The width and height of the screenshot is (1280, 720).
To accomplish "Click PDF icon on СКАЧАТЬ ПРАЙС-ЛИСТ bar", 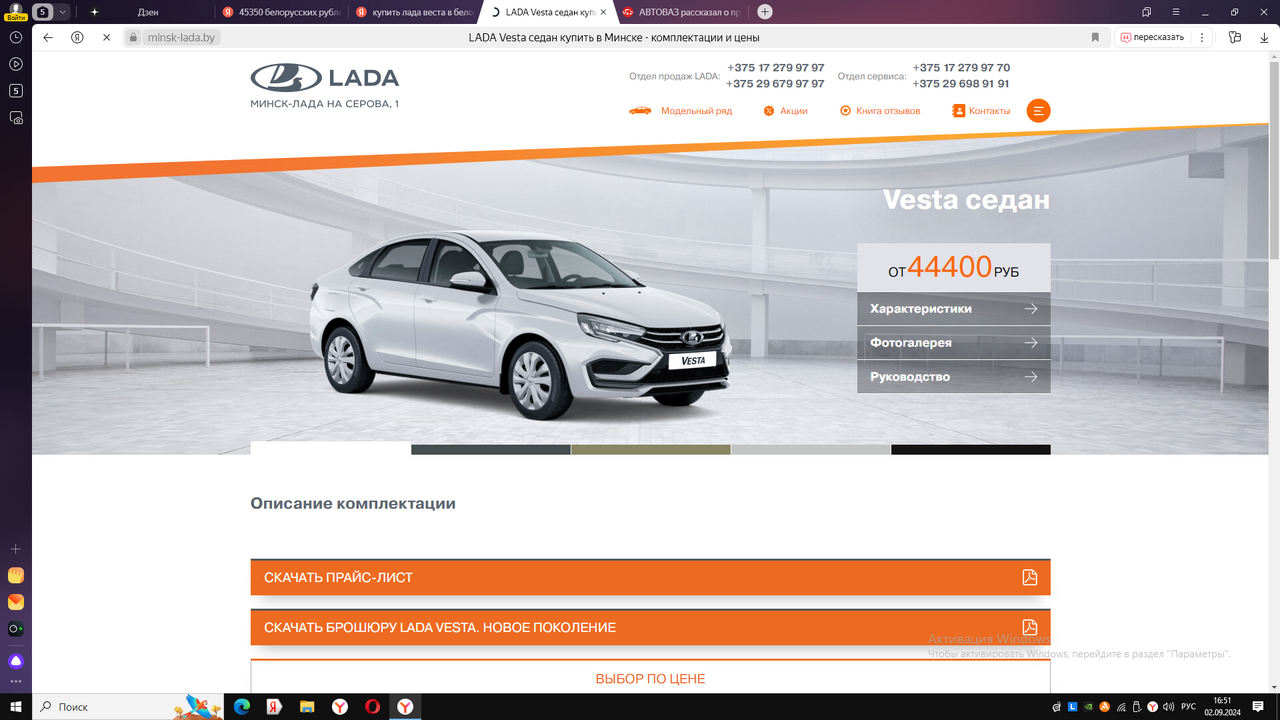I will 1029,577.
